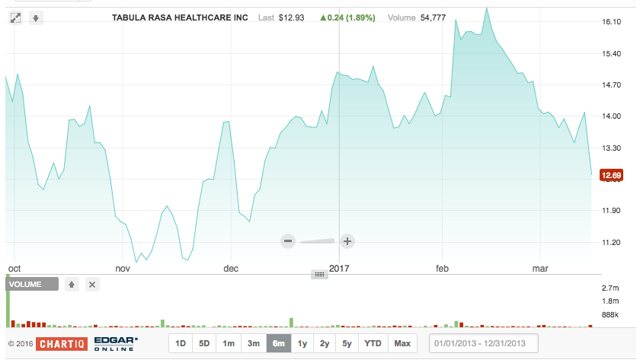Select the 1m time range
640x363 pixels.
pyautogui.click(x=229, y=343)
